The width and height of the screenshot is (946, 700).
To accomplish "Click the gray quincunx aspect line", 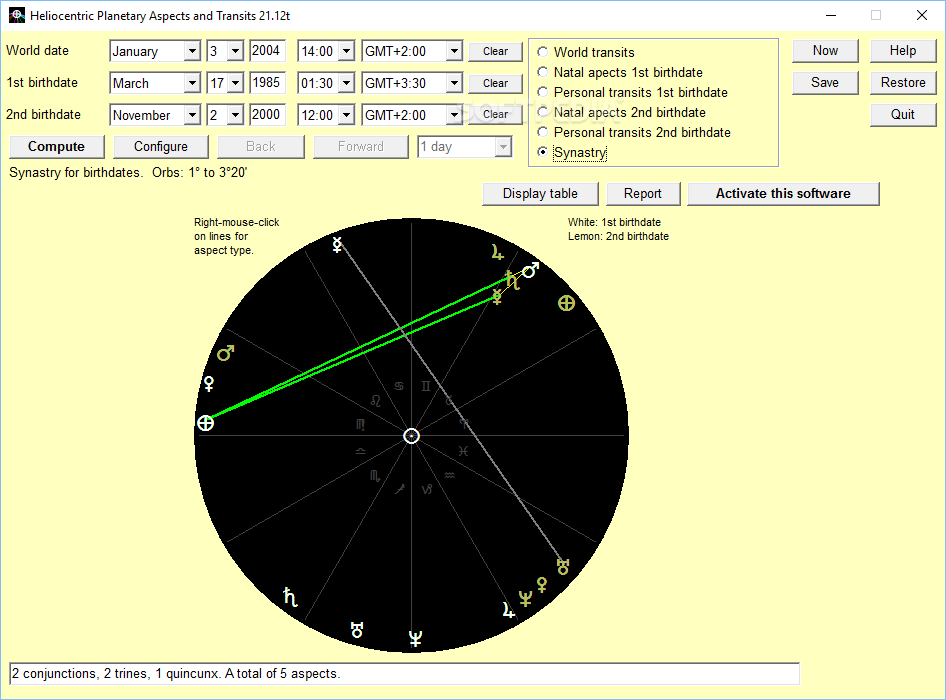I will [450, 404].
